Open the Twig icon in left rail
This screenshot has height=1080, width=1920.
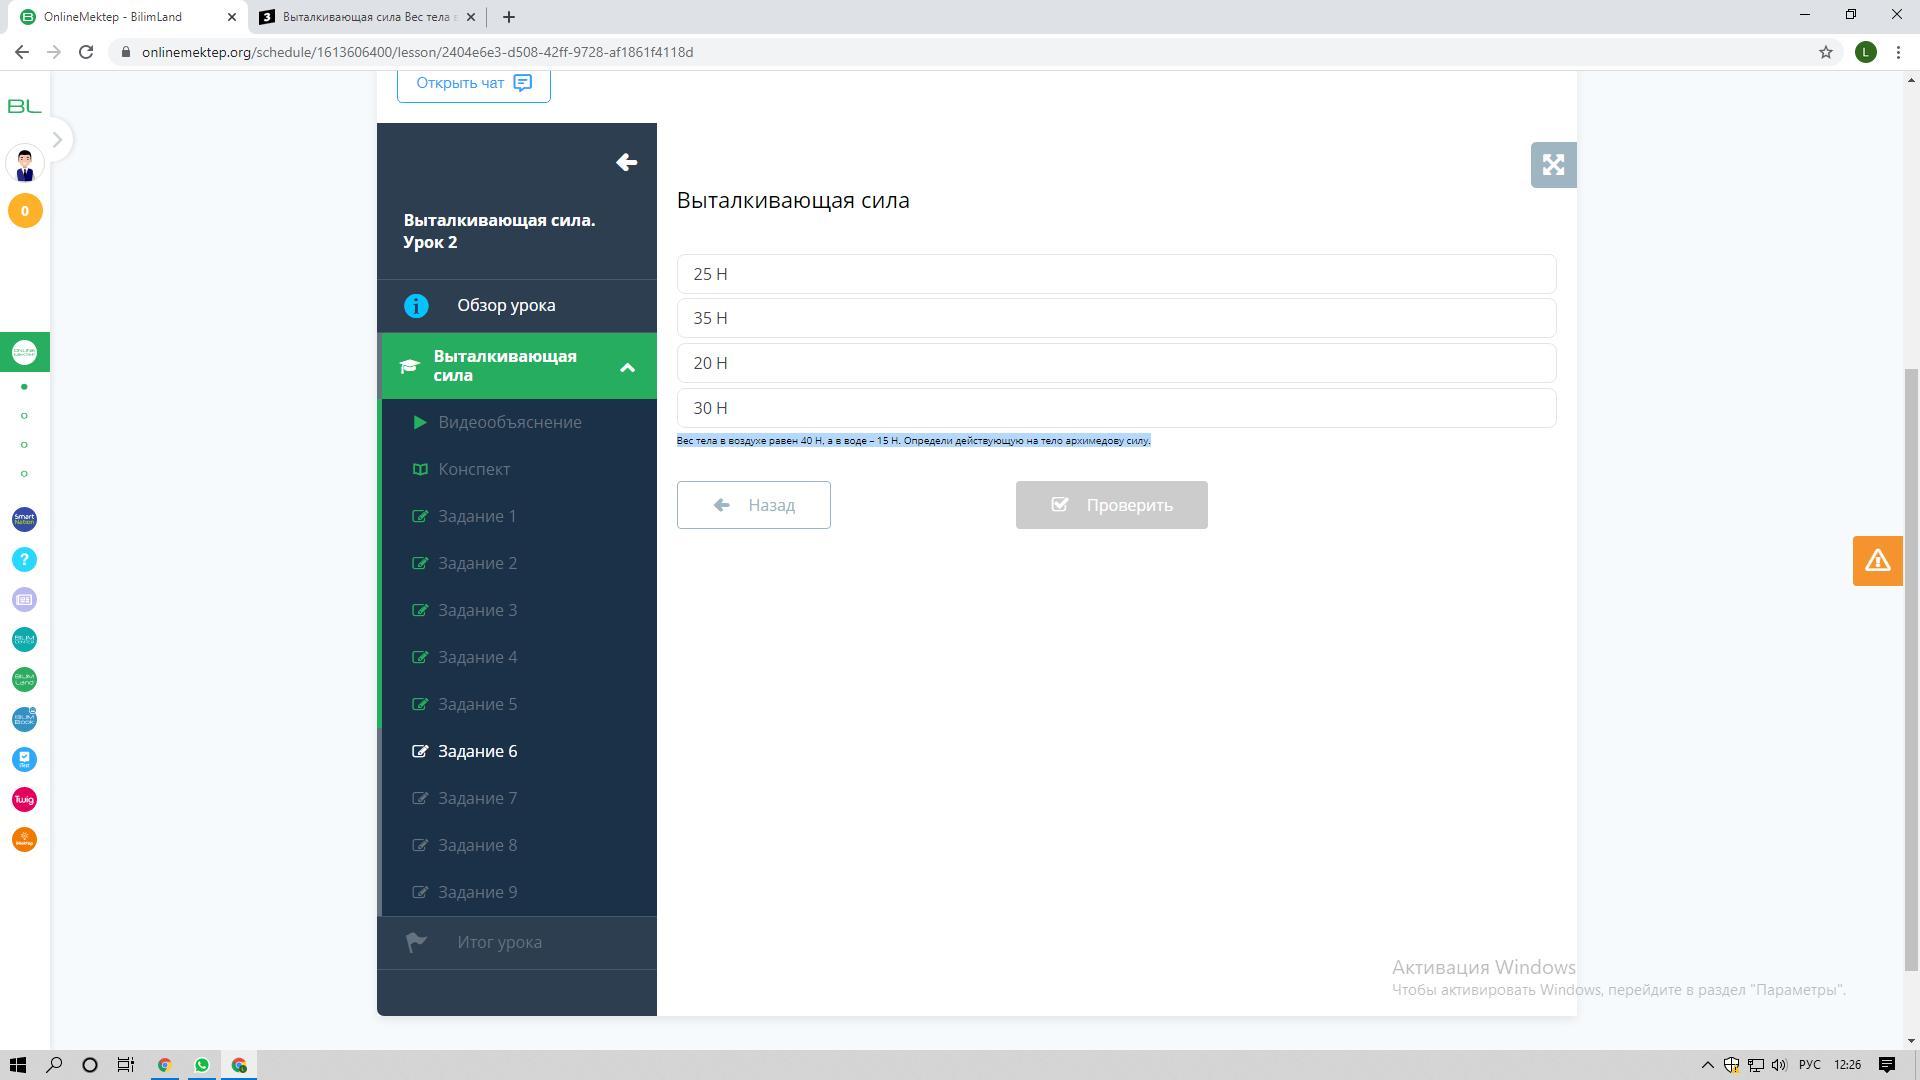(x=25, y=799)
